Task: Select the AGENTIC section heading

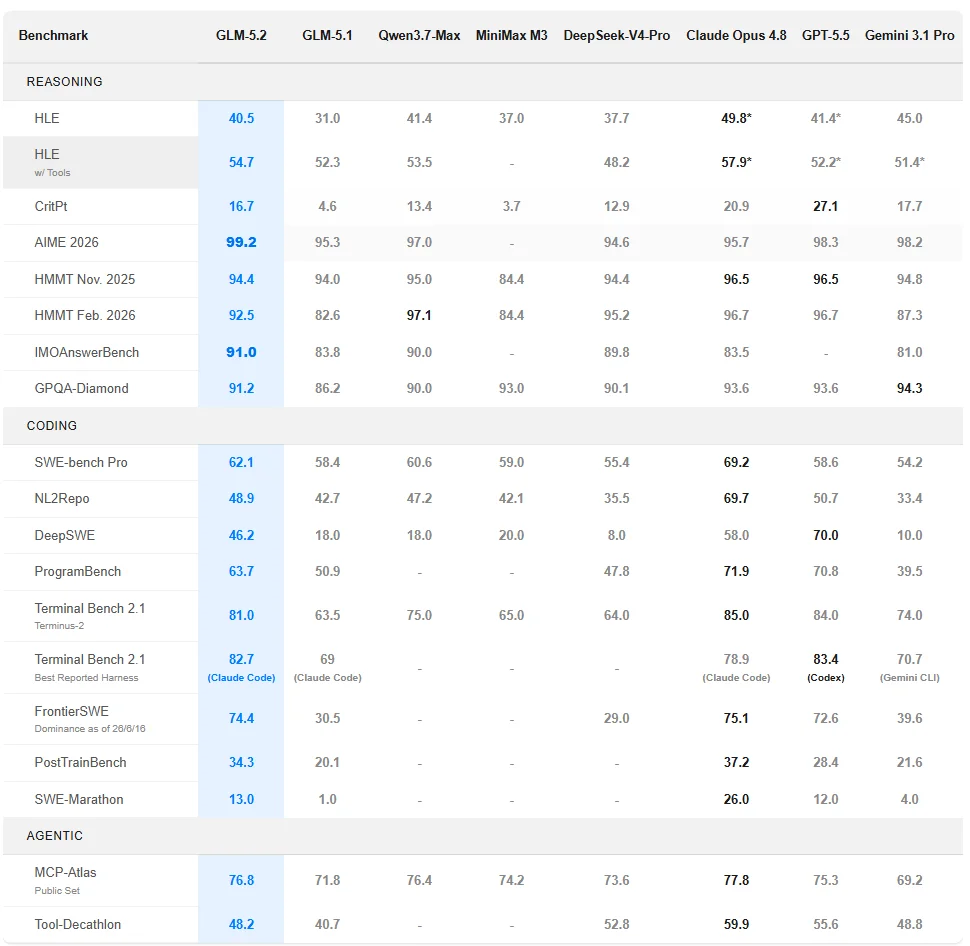Action: coord(54,836)
